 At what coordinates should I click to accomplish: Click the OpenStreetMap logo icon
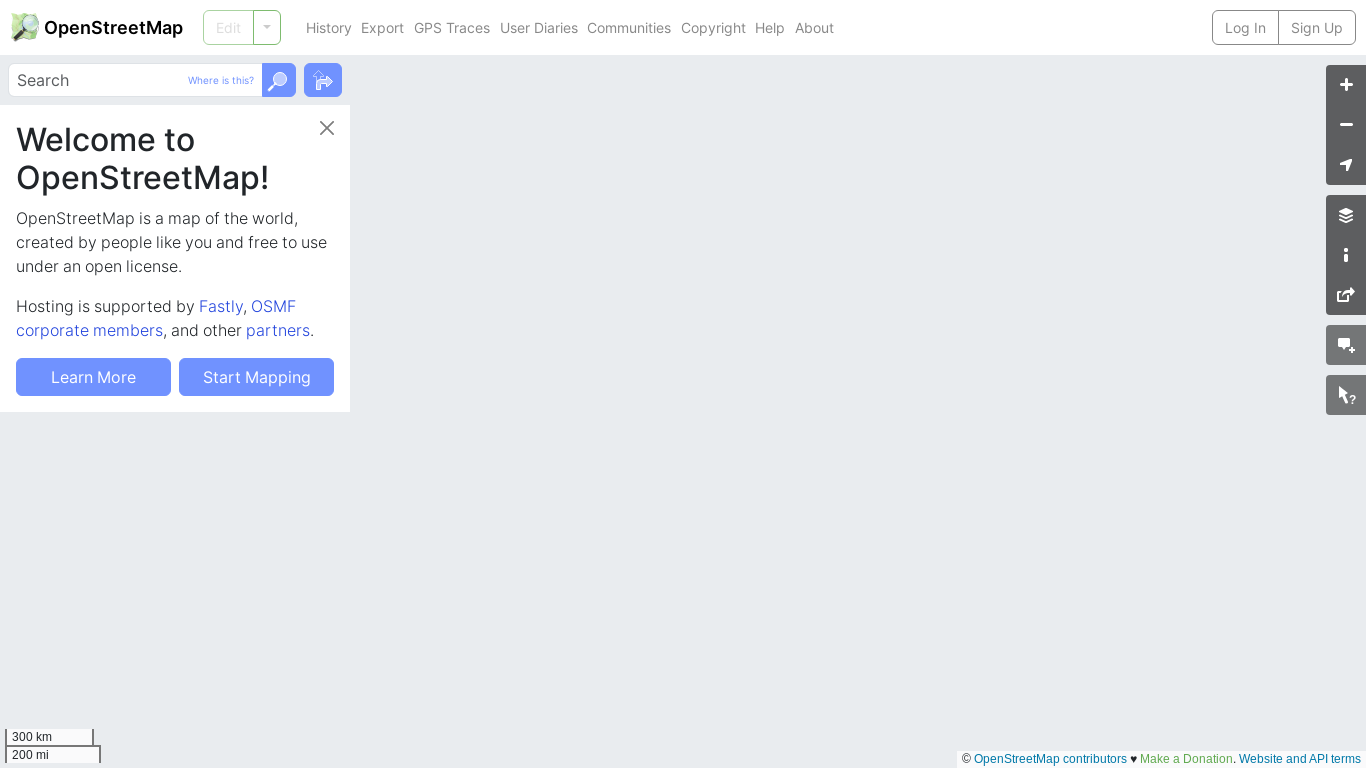click(25, 27)
